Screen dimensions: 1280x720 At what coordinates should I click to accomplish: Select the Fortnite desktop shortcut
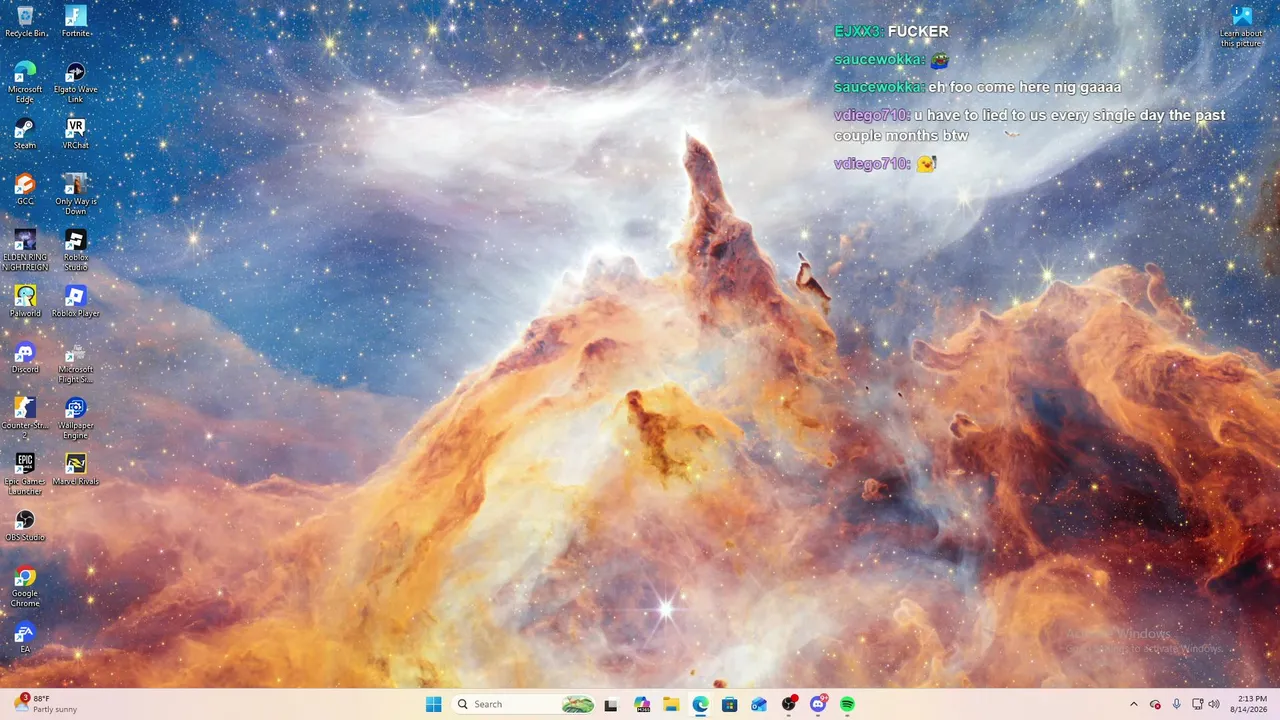76,21
